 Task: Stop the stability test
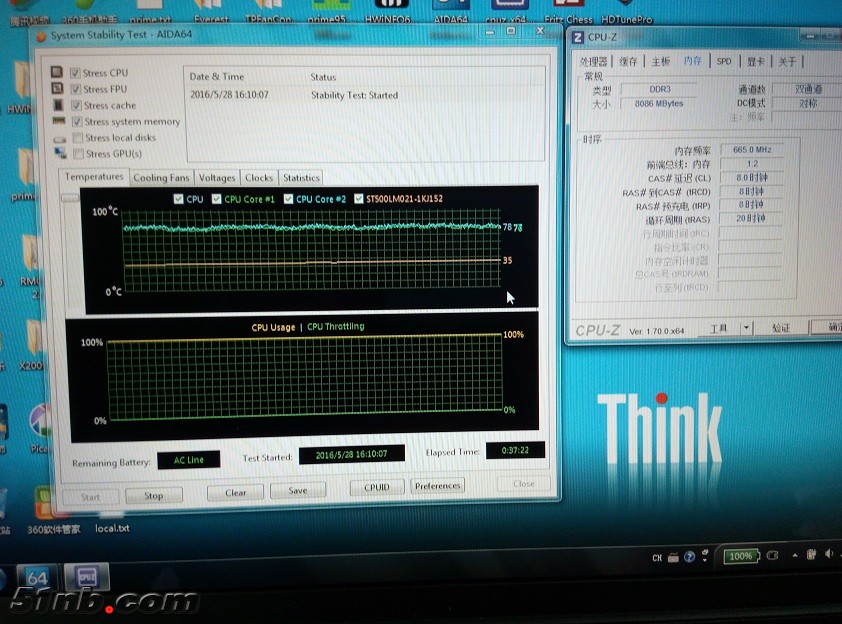tap(153, 495)
